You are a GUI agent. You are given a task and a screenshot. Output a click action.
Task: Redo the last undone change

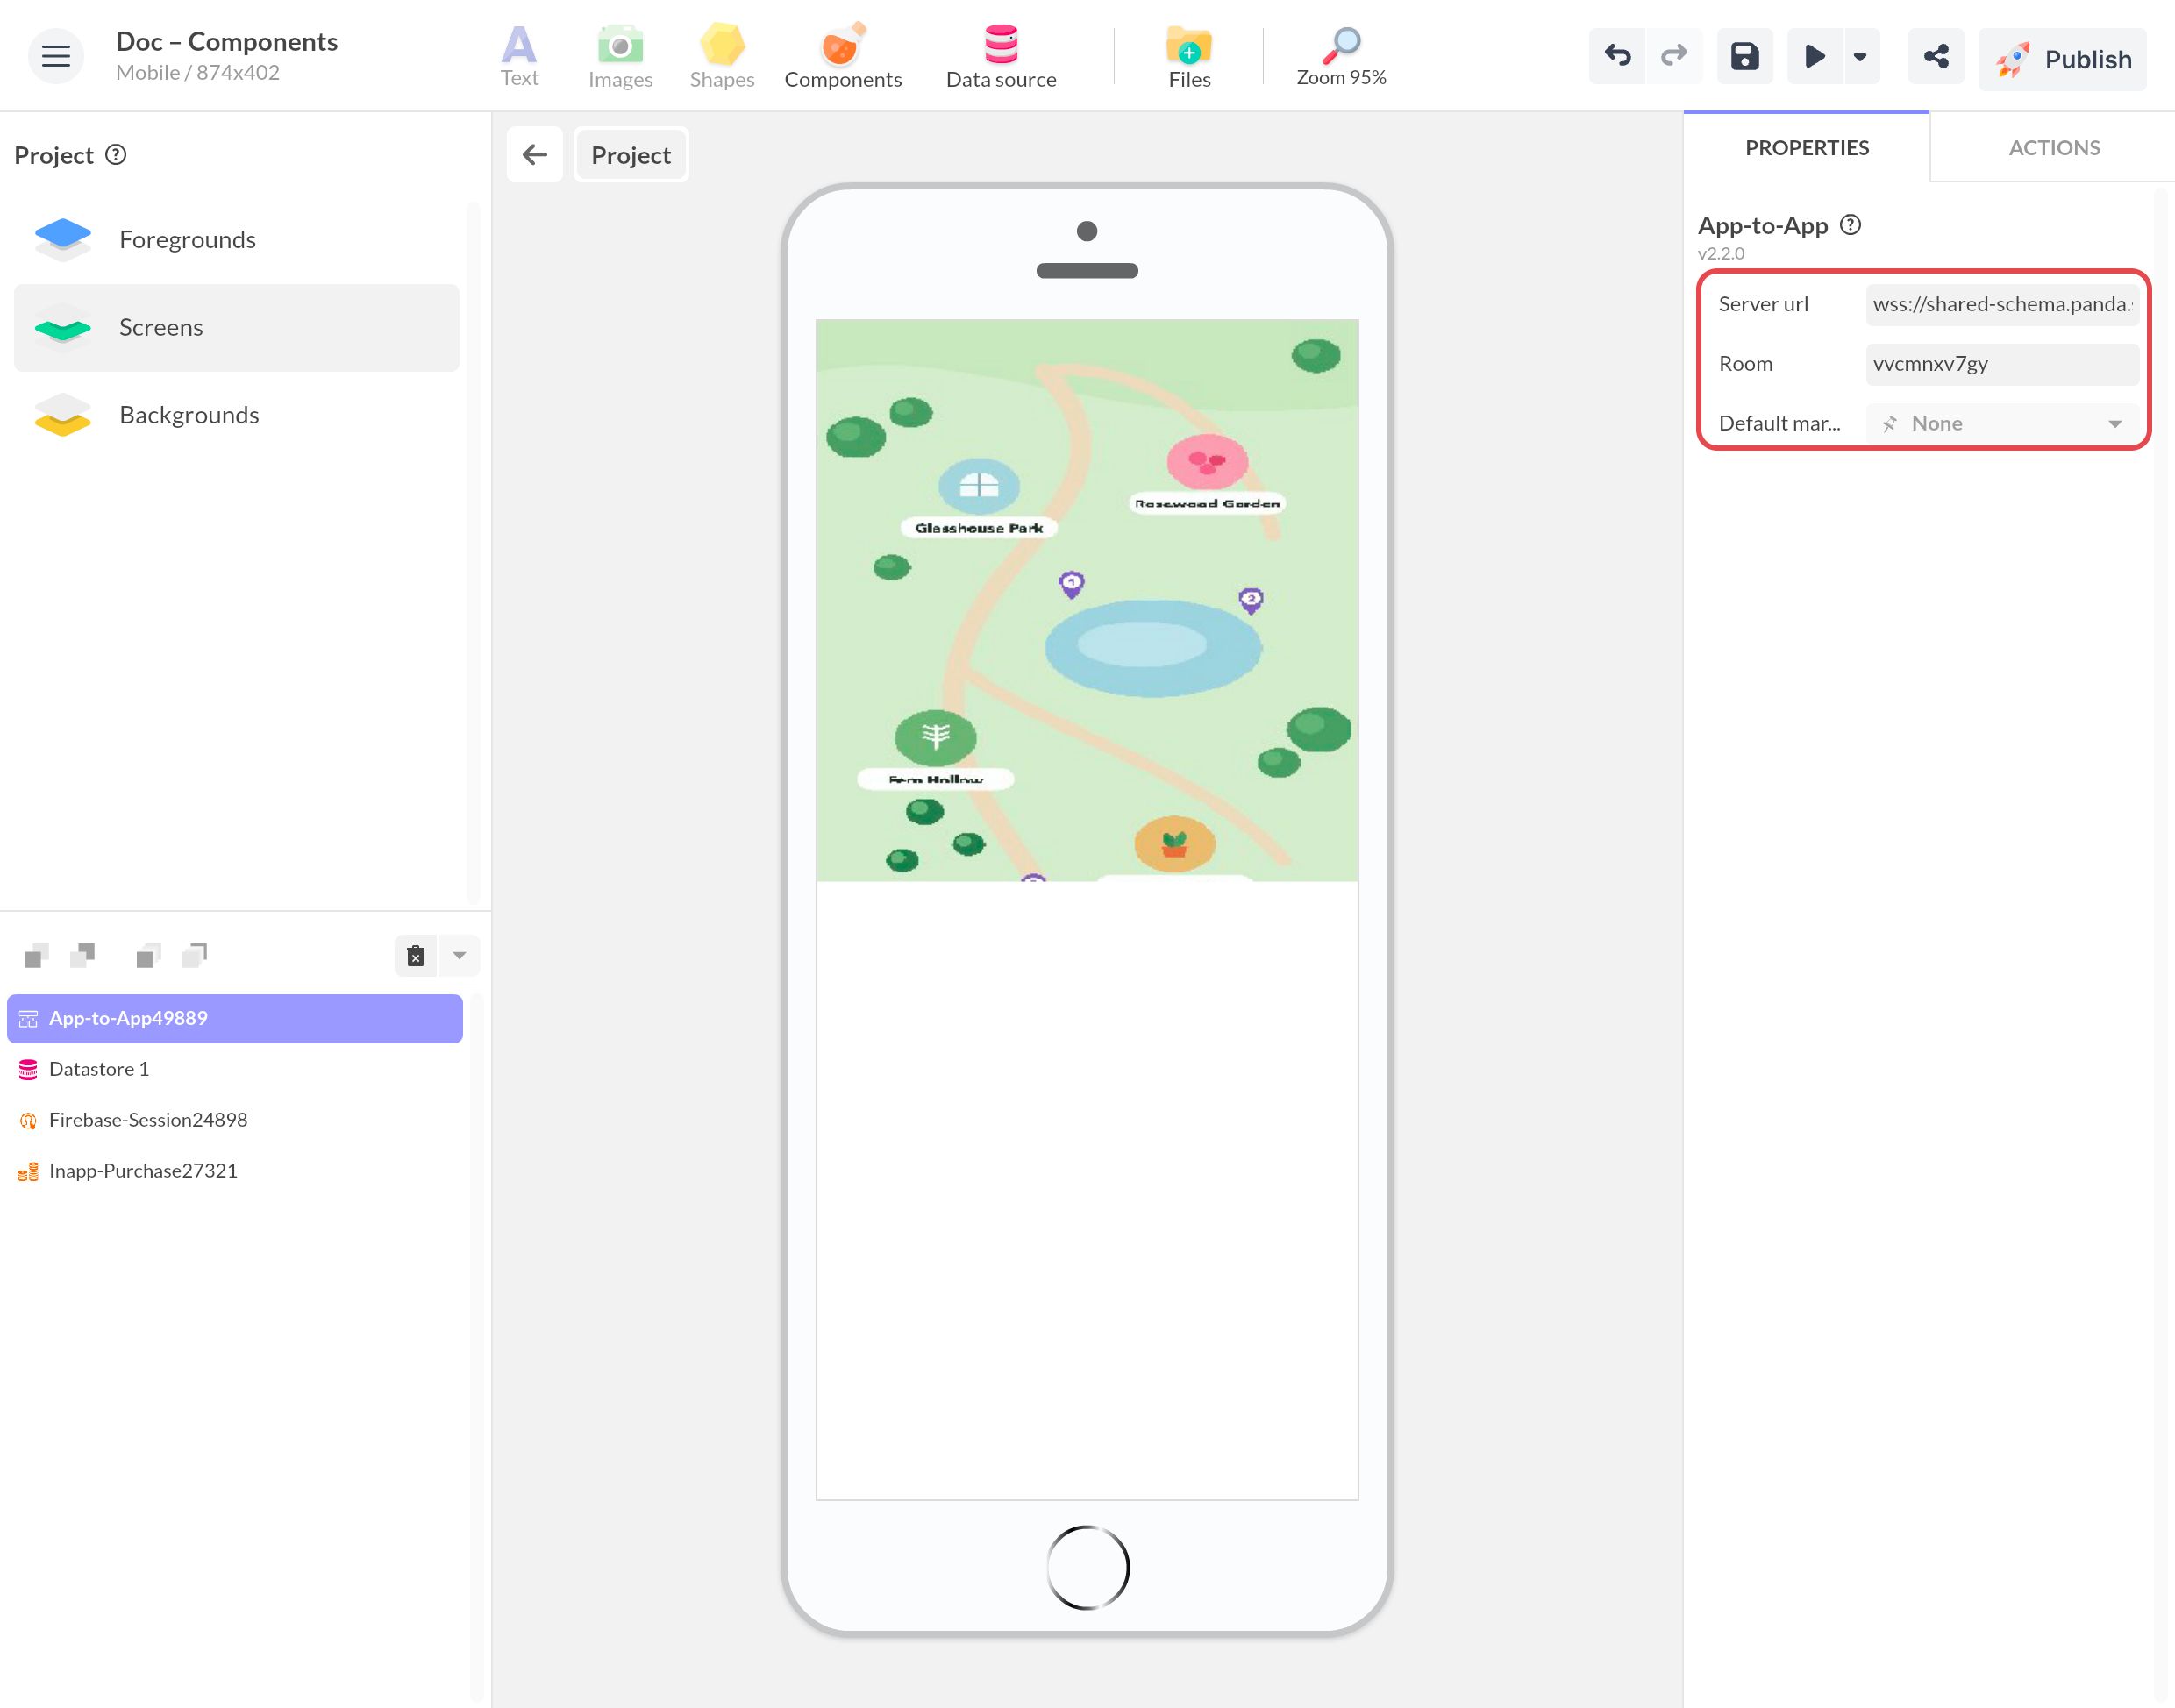(x=1674, y=56)
